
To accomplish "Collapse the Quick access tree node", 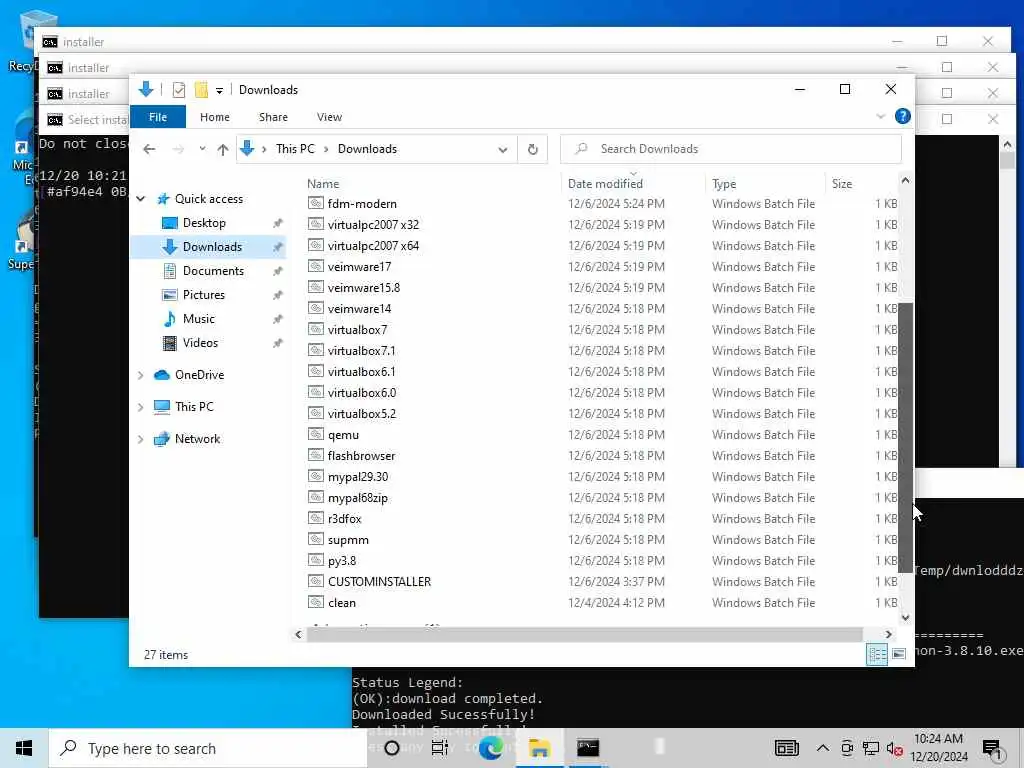I will pyautogui.click(x=141, y=199).
